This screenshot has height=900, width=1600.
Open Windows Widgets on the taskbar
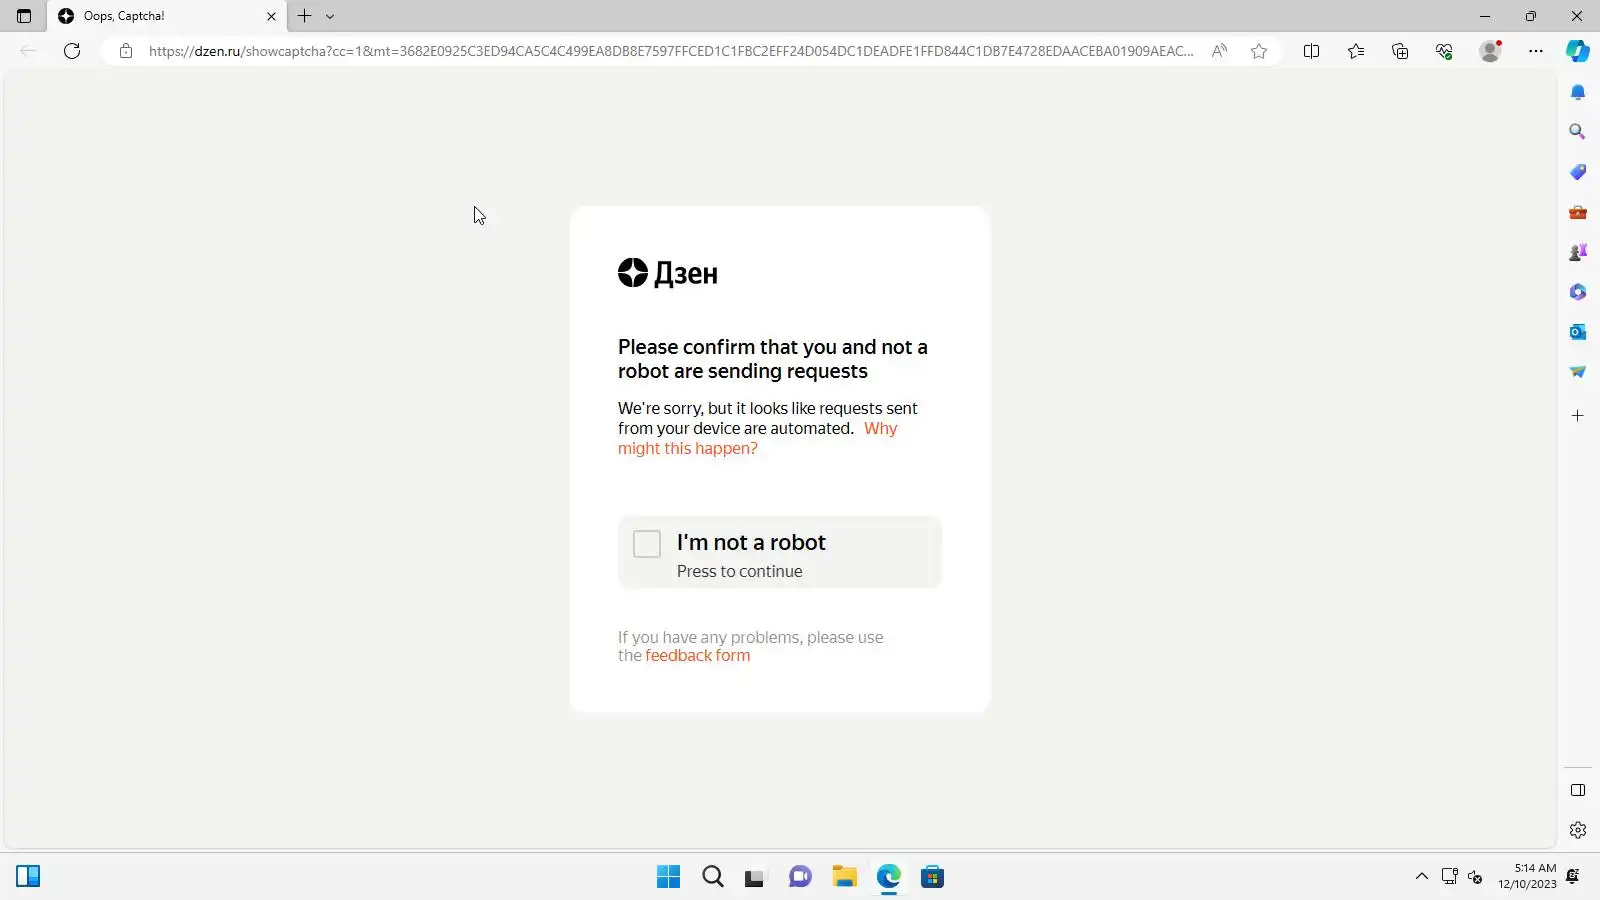(28, 877)
